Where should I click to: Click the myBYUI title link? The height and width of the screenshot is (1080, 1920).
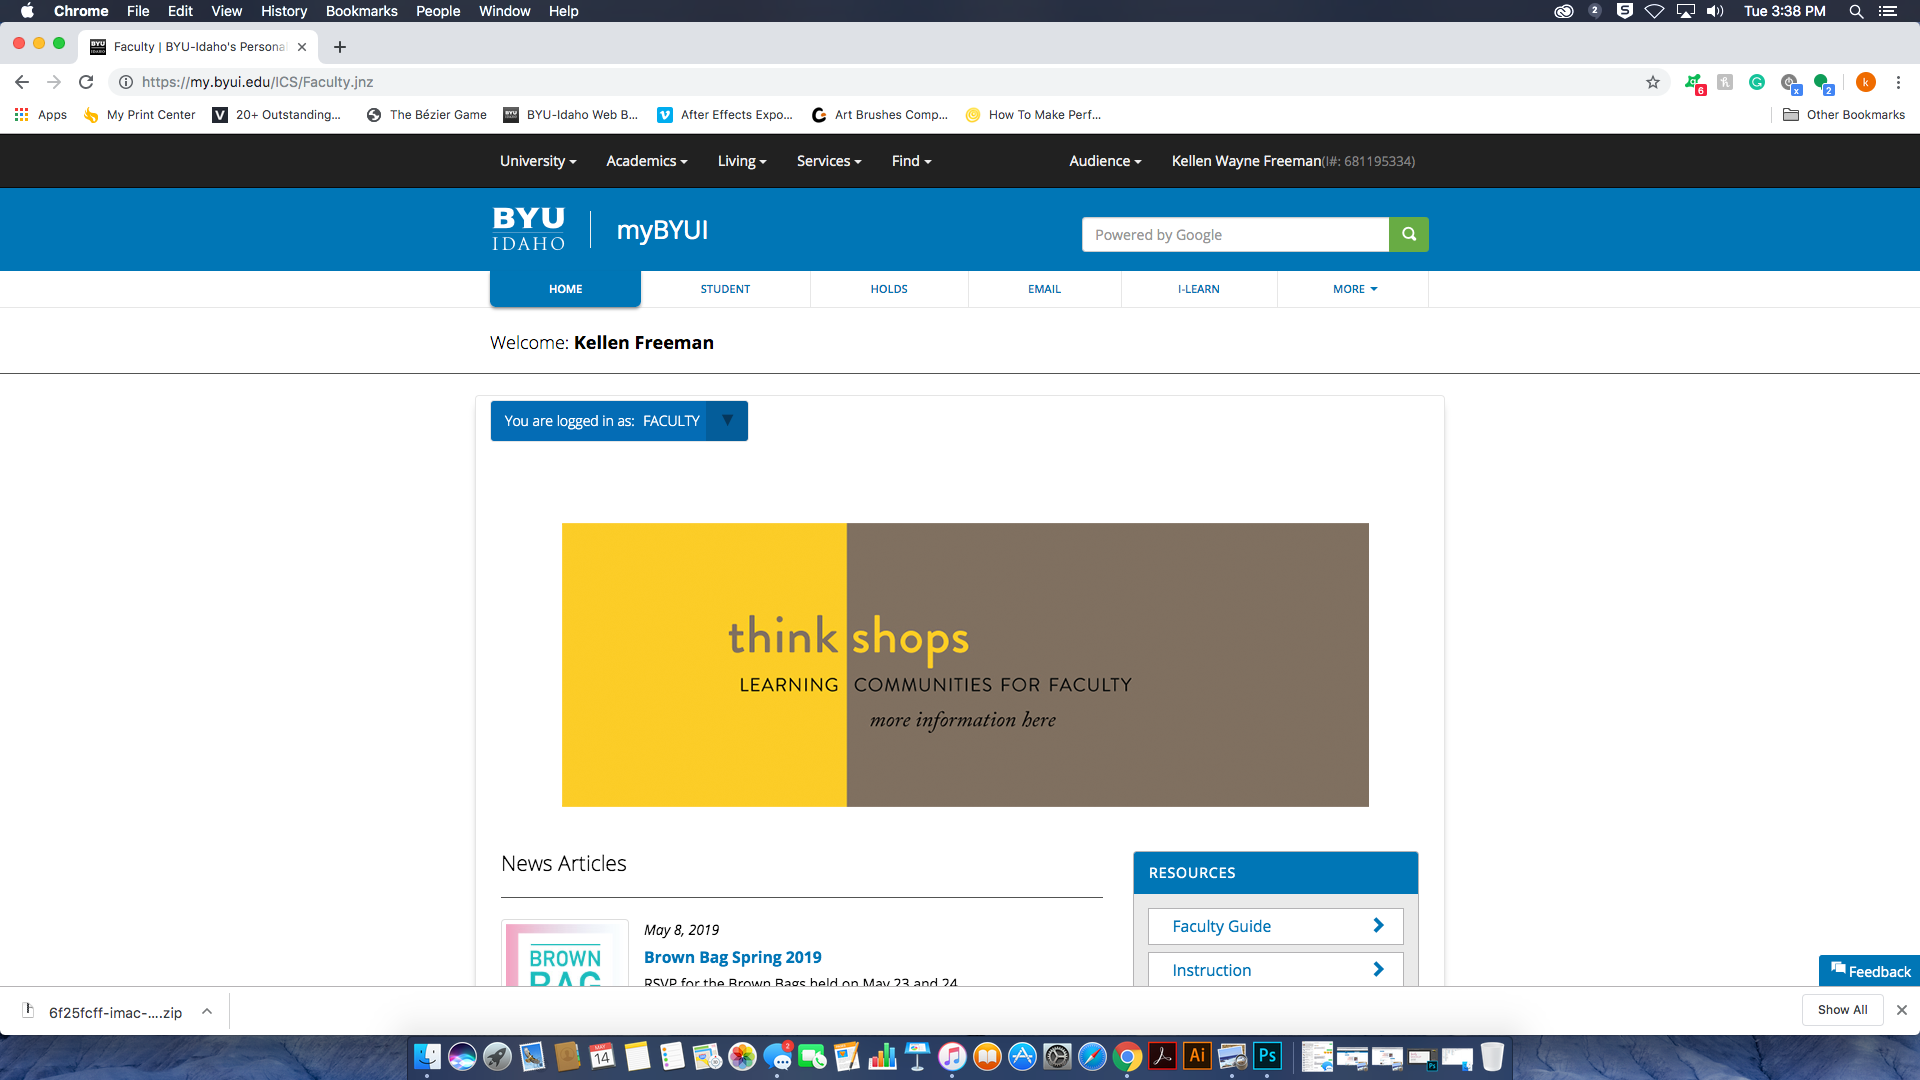click(x=662, y=230)
